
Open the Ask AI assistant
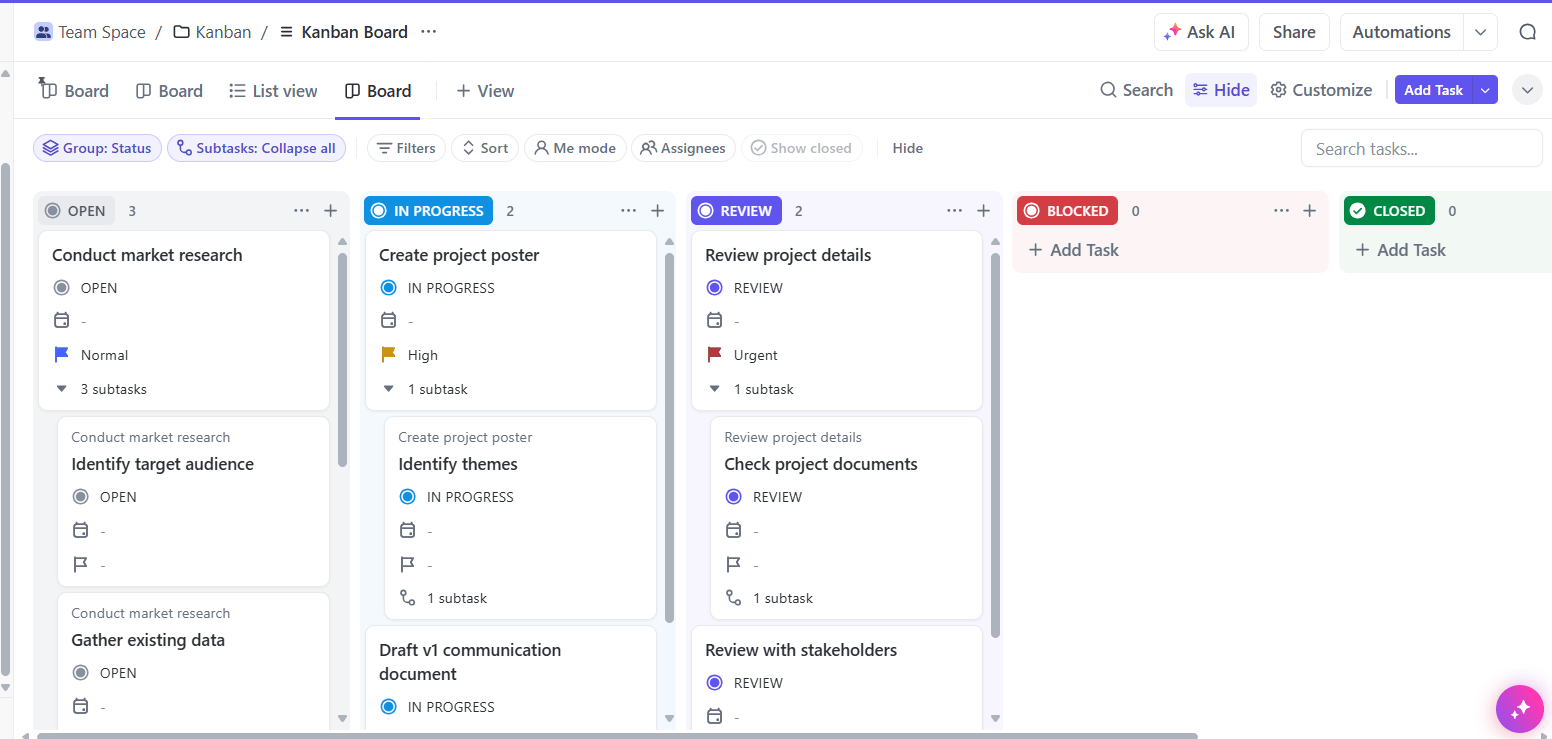1201,31
